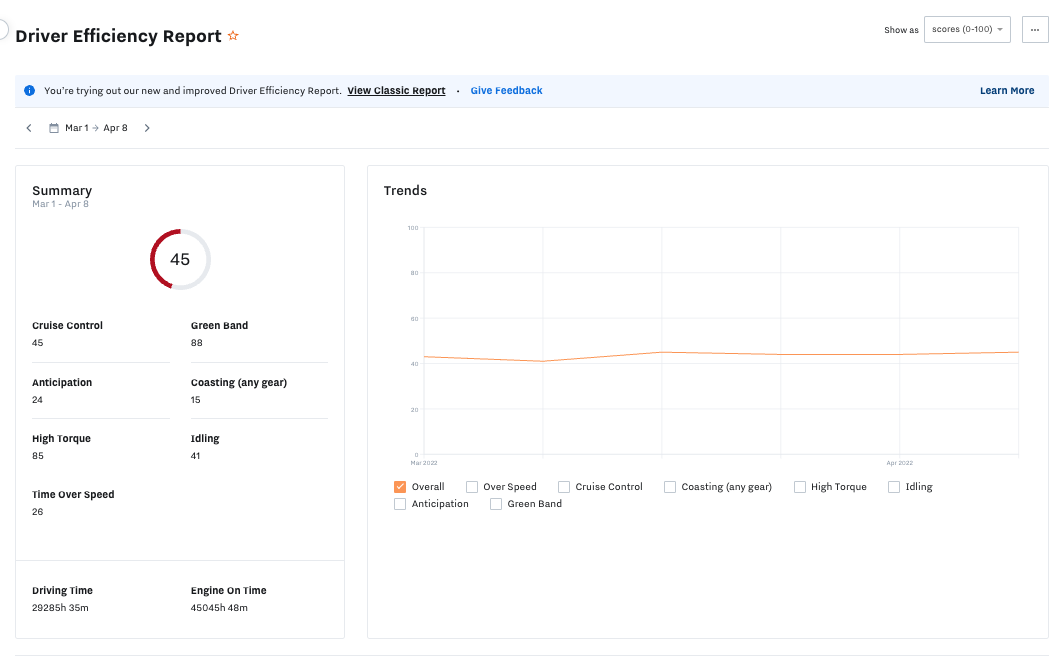1059x658 pixels.
Task: Click the Give Feedback link
Action: (507, 91)
